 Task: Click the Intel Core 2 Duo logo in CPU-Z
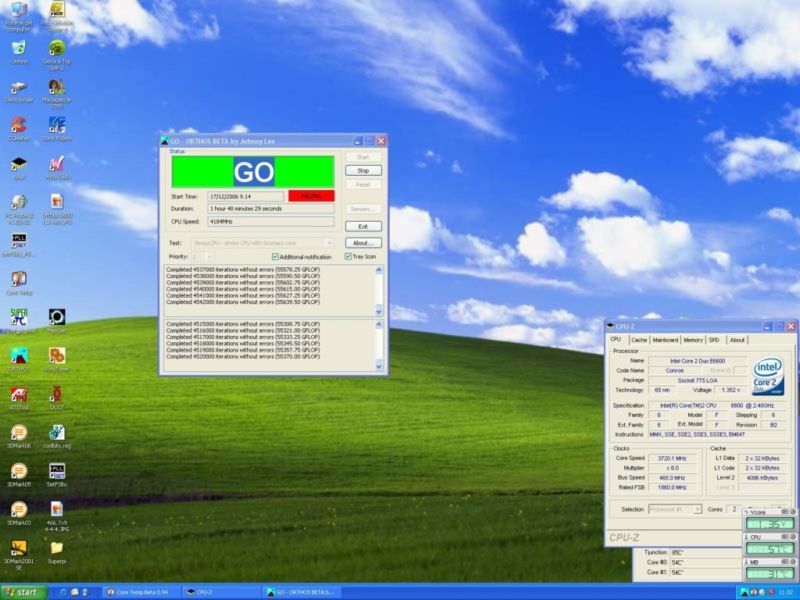click(768, 376)
